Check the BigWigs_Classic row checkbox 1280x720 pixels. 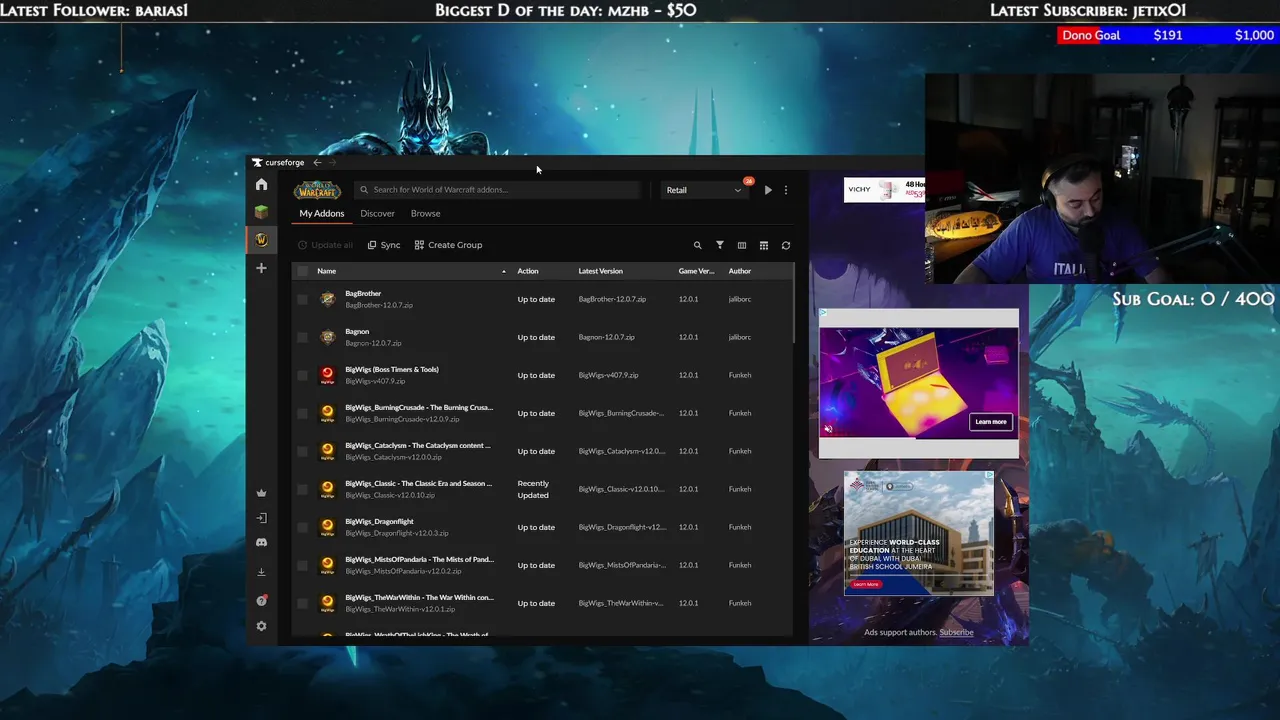[x=302, y=489]
